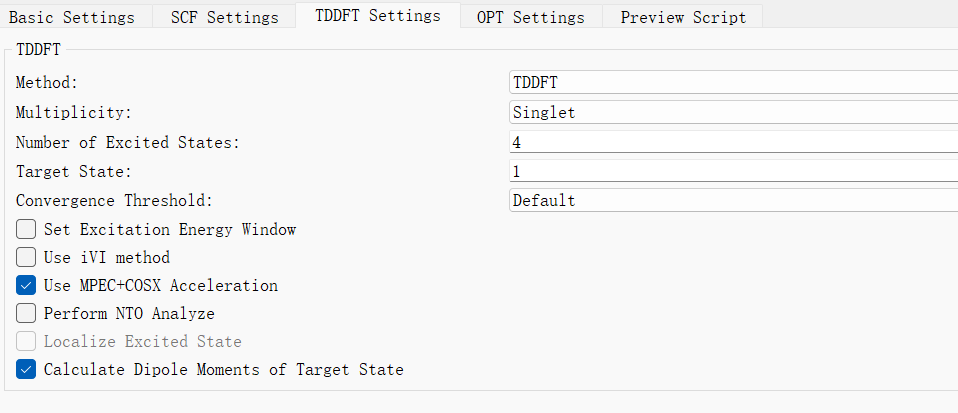Screen dimensions: 958x413
Task: Click the Number of Excited States field
Action: 733,142
